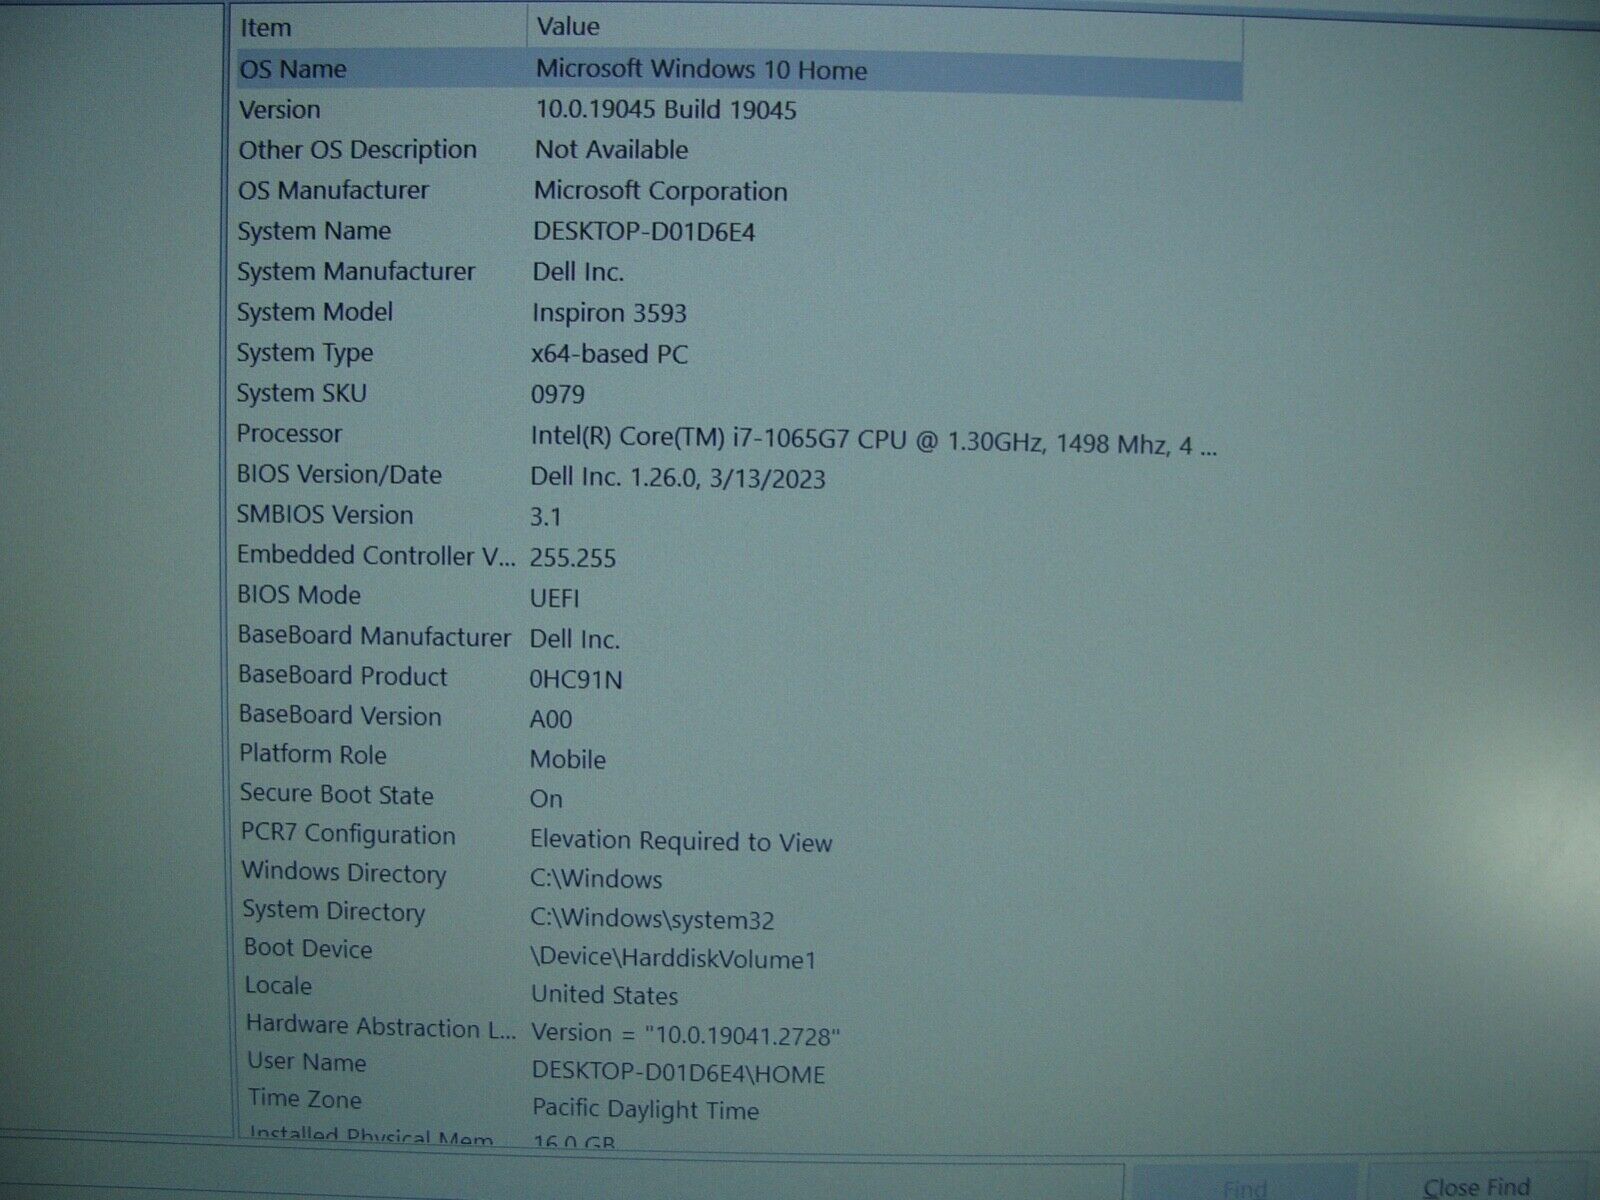Click the Inspiron 3593 value
Viewport: 1600px width, 1200px height.
tap(609, 313)
